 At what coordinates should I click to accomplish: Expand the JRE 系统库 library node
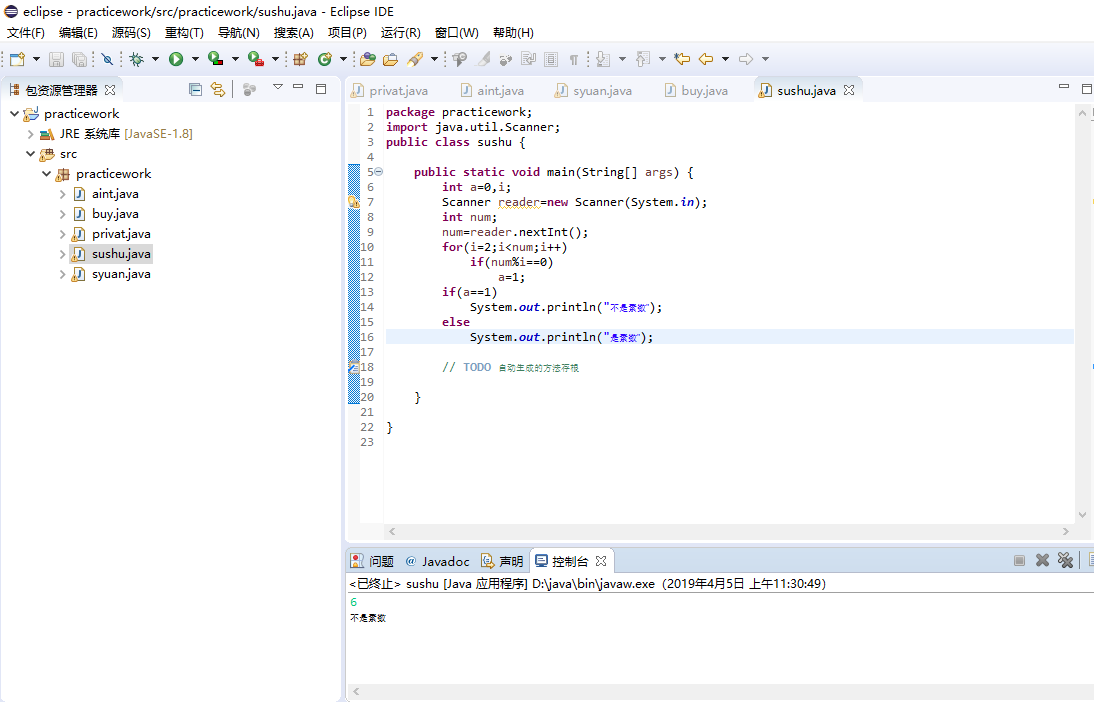tap(30, 134)
